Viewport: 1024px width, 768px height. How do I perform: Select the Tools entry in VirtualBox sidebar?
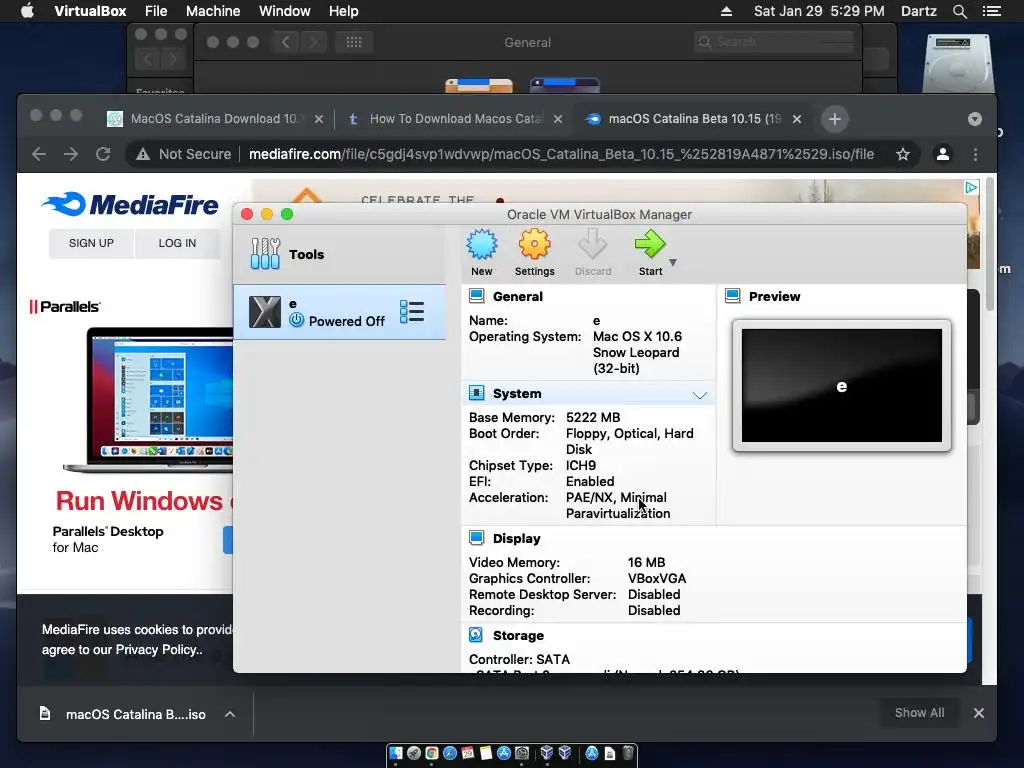pos(340,254)
